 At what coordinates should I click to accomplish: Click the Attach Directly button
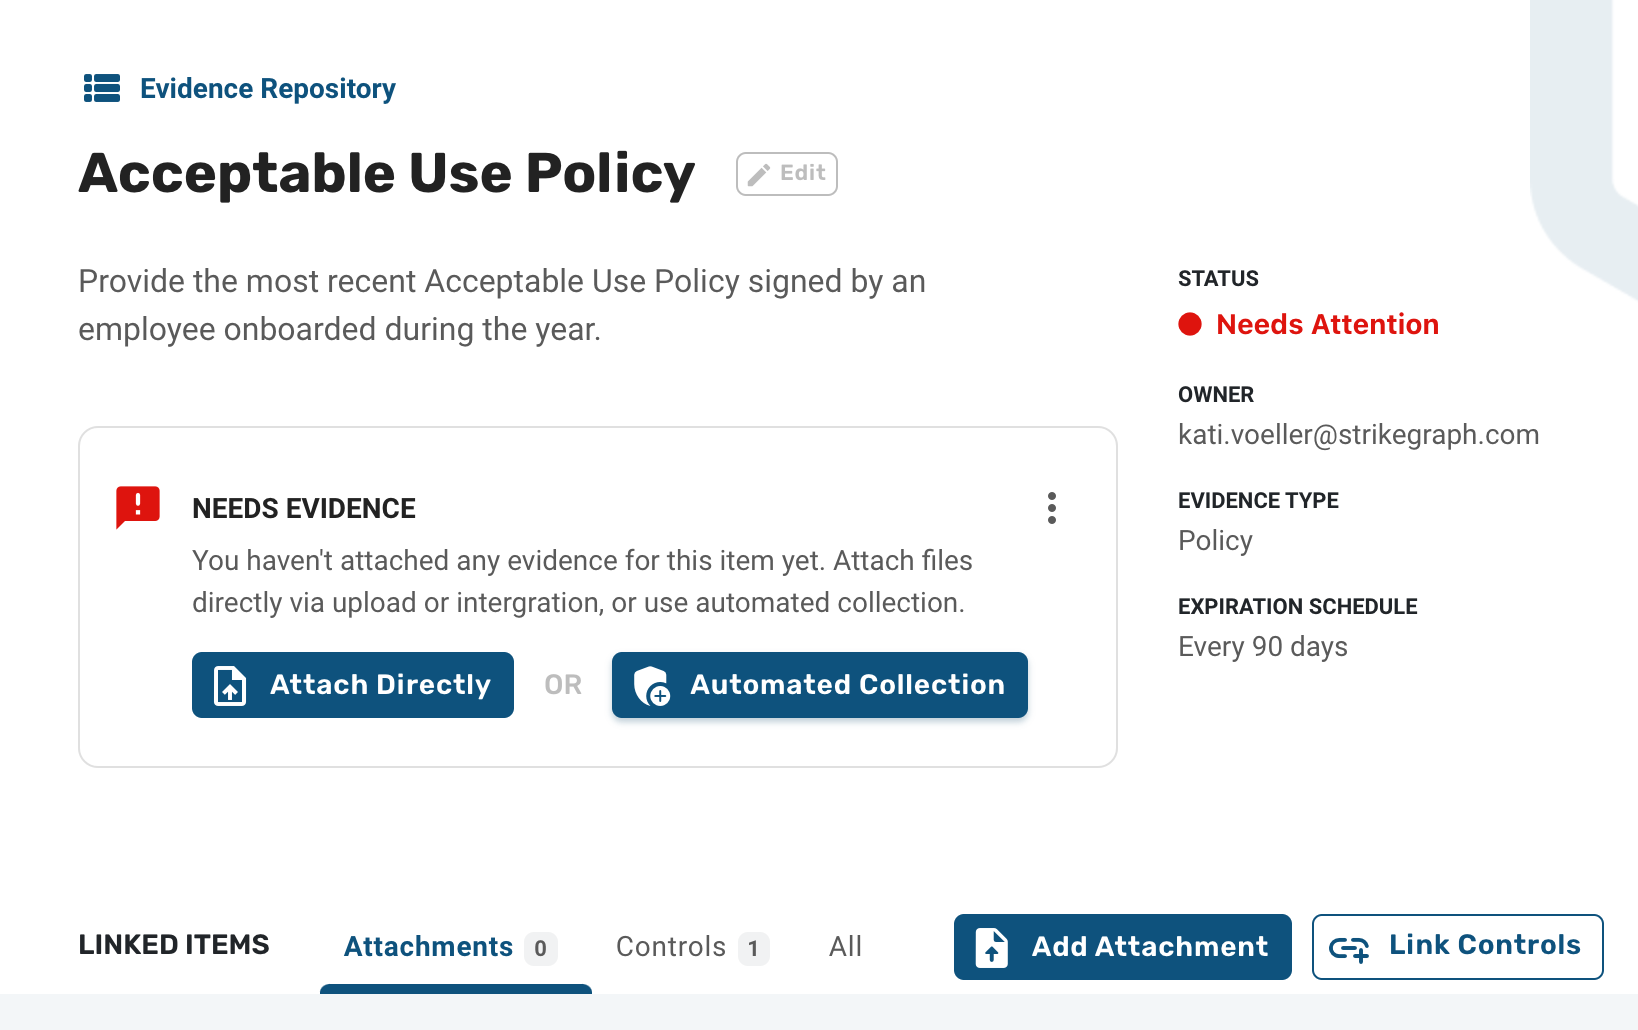[353, 685]
